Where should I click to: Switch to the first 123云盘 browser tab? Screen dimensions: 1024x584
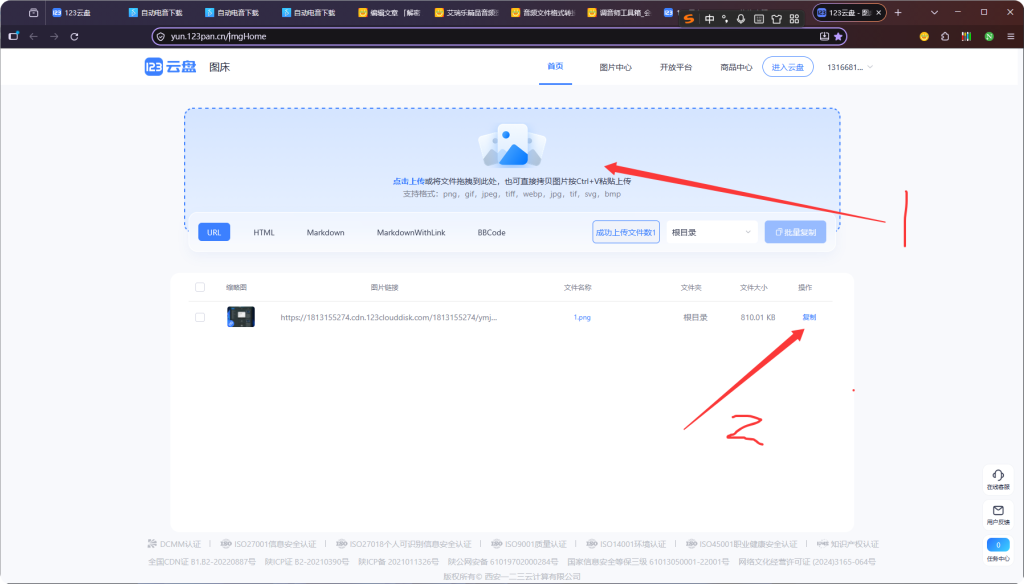click(x=83, y=12)
